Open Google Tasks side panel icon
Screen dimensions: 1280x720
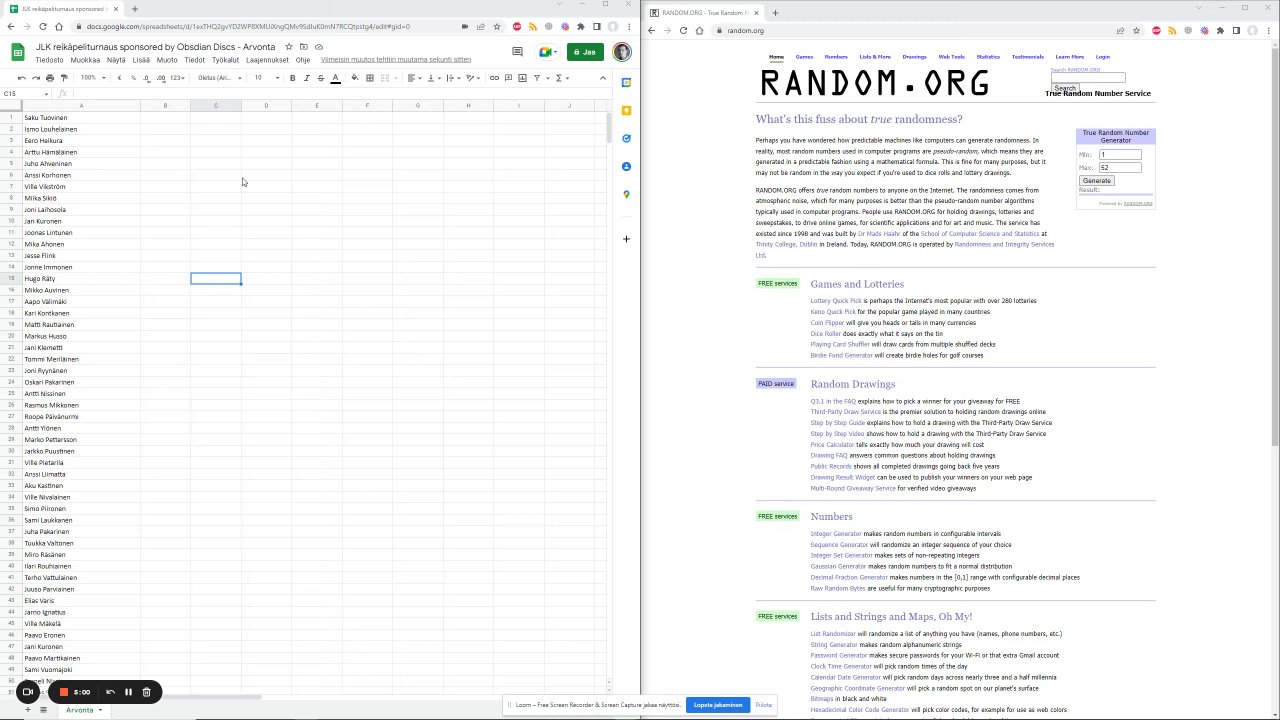click(x=626, y=138)
